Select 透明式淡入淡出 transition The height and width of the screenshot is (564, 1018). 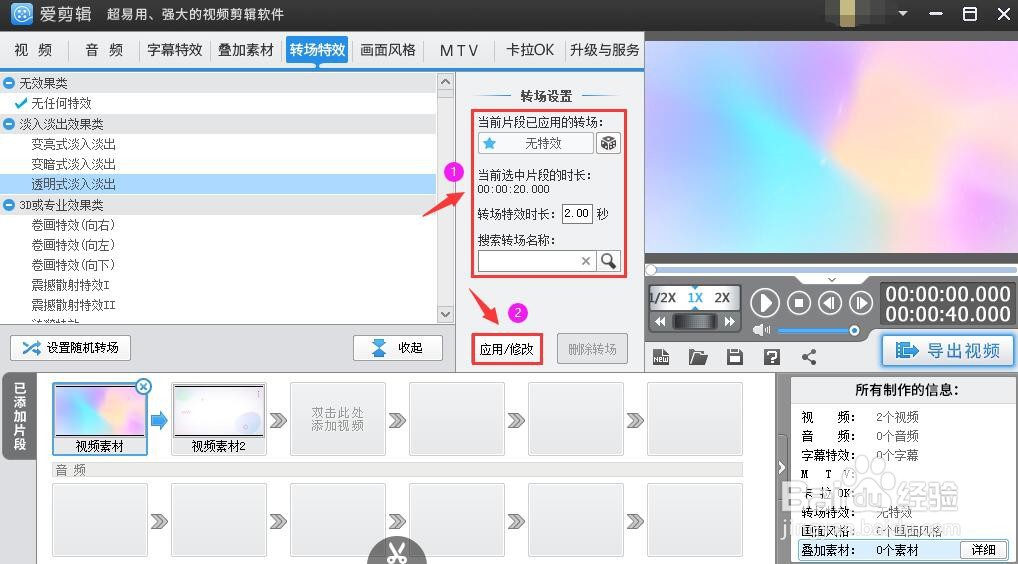(73, 184)
